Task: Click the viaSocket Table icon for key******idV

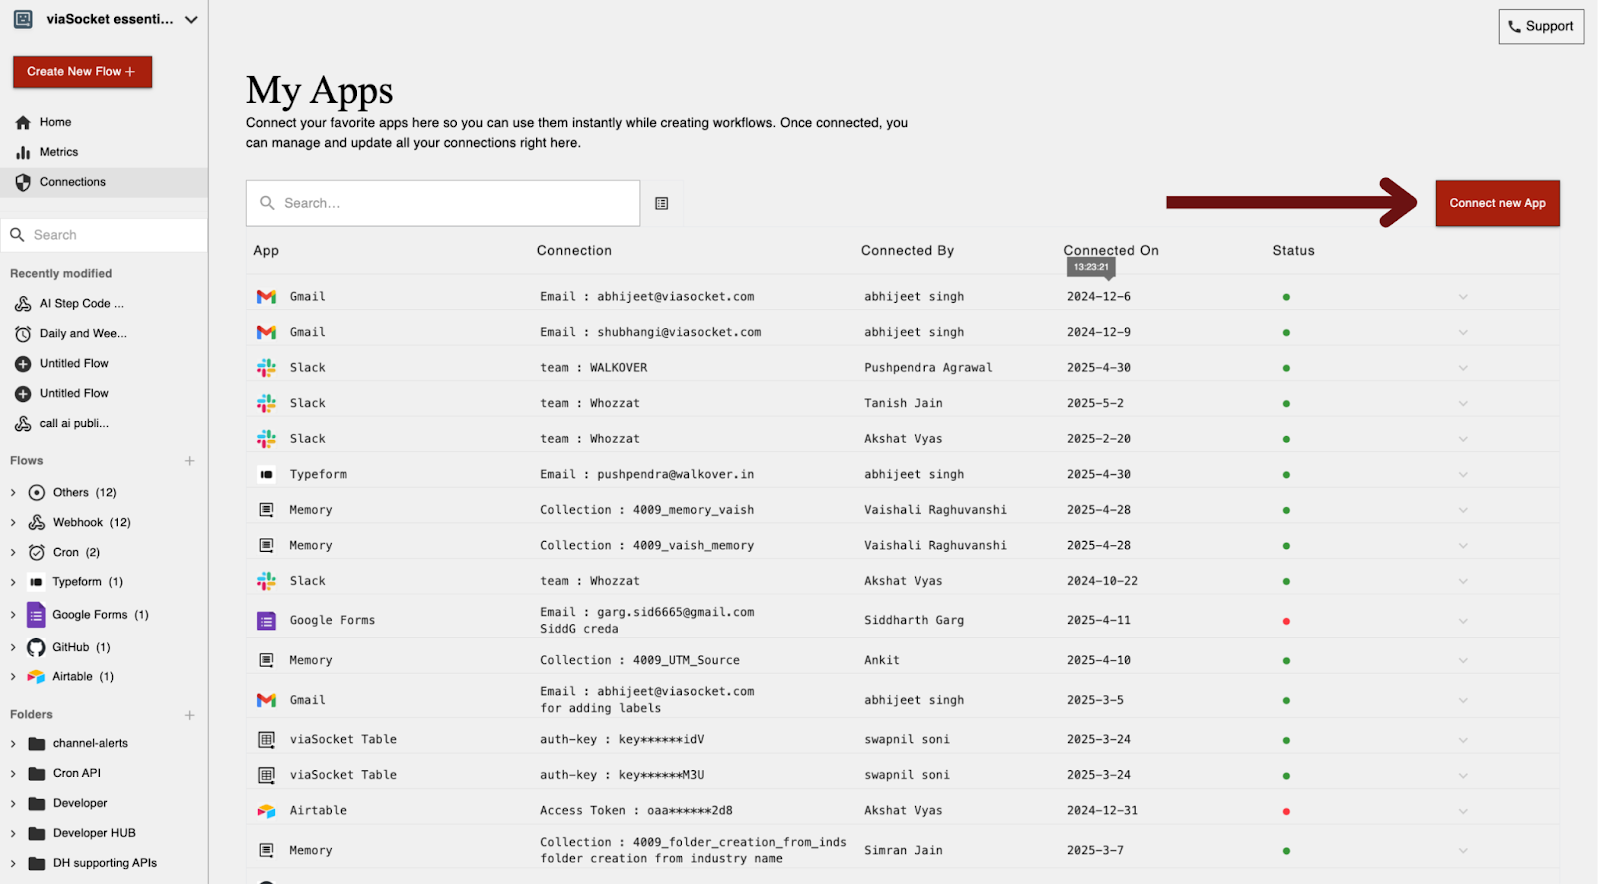Action: pyautogui.click(x=266, y=740)
